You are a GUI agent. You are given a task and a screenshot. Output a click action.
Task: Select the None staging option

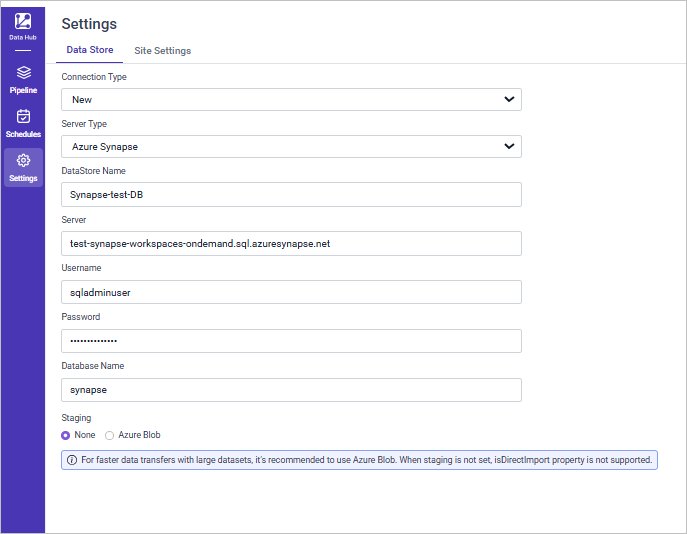pyautogui.click(x=66, y=435)
